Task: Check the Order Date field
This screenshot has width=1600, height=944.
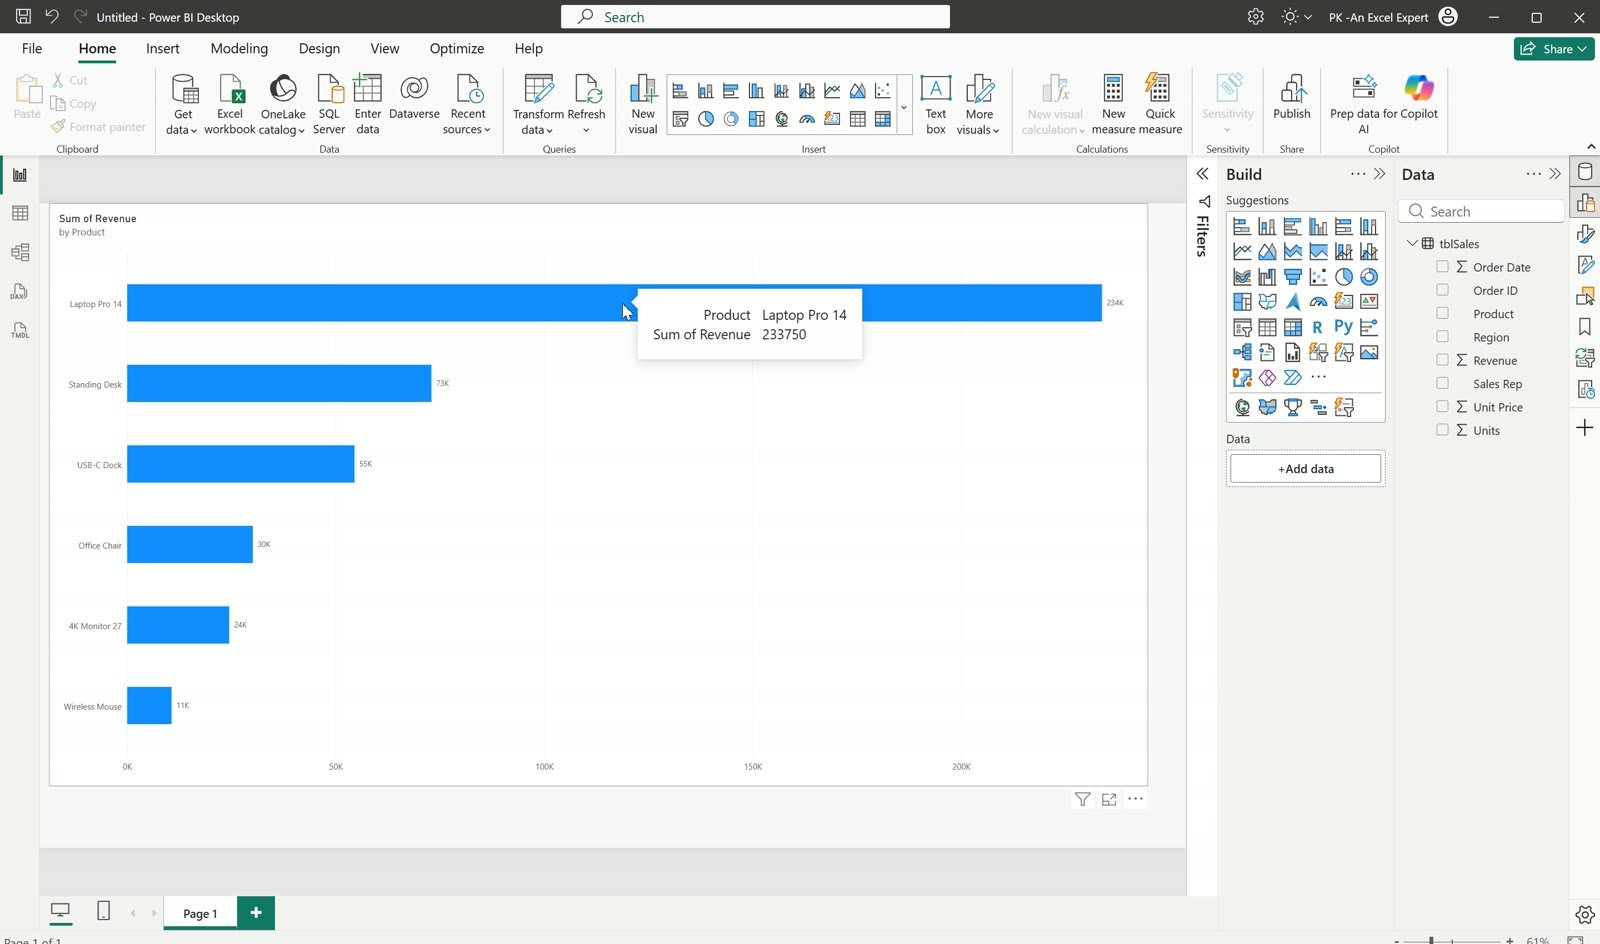Action: point(1442,267)
